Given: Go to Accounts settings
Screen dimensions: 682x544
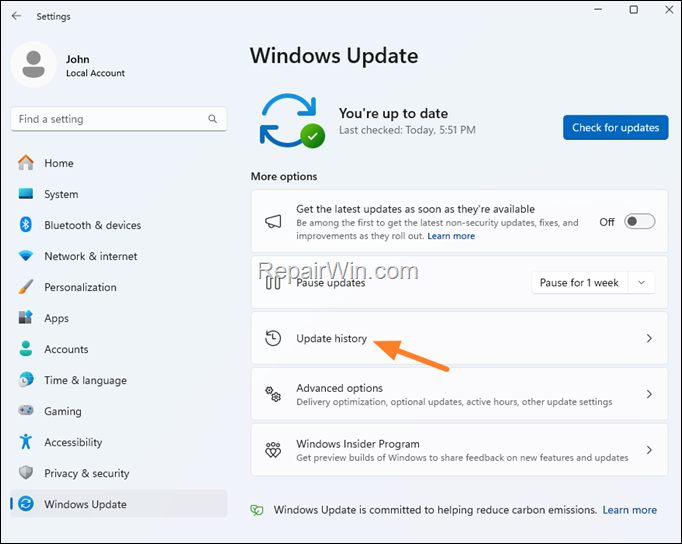Looking at the screenshot, I should click(x=119, y=349).
